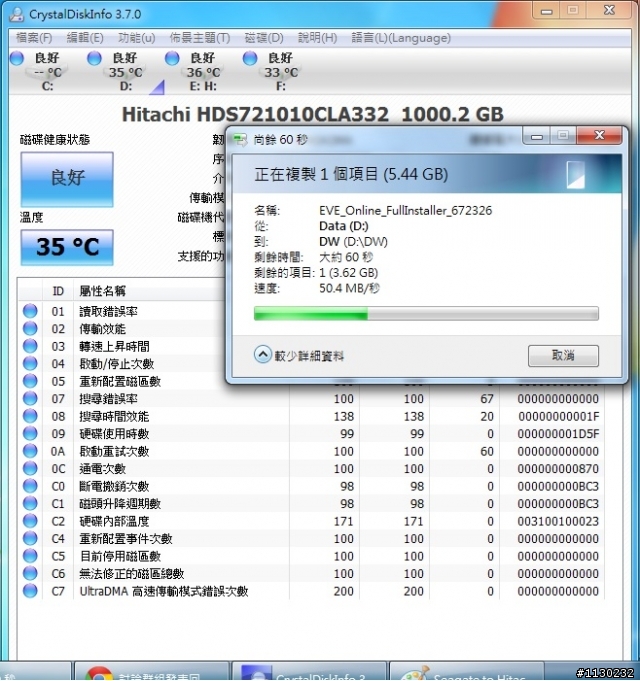
Task: Click the status orb for 08 搜尋時間效能
Action: pos(30,416)
